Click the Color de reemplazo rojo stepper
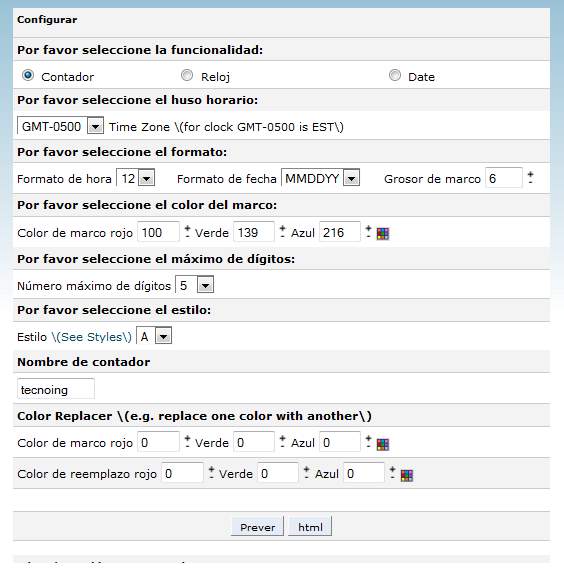The image size is (564, 573). (x=211, y=473)
